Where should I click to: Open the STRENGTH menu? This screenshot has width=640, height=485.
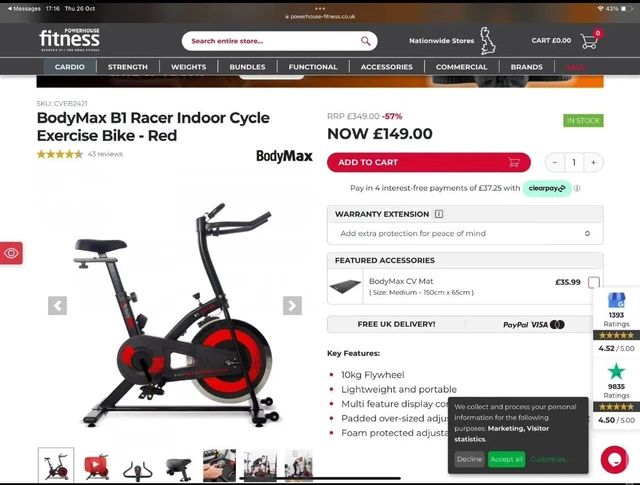pyautogui.click(x=128, y=67)
